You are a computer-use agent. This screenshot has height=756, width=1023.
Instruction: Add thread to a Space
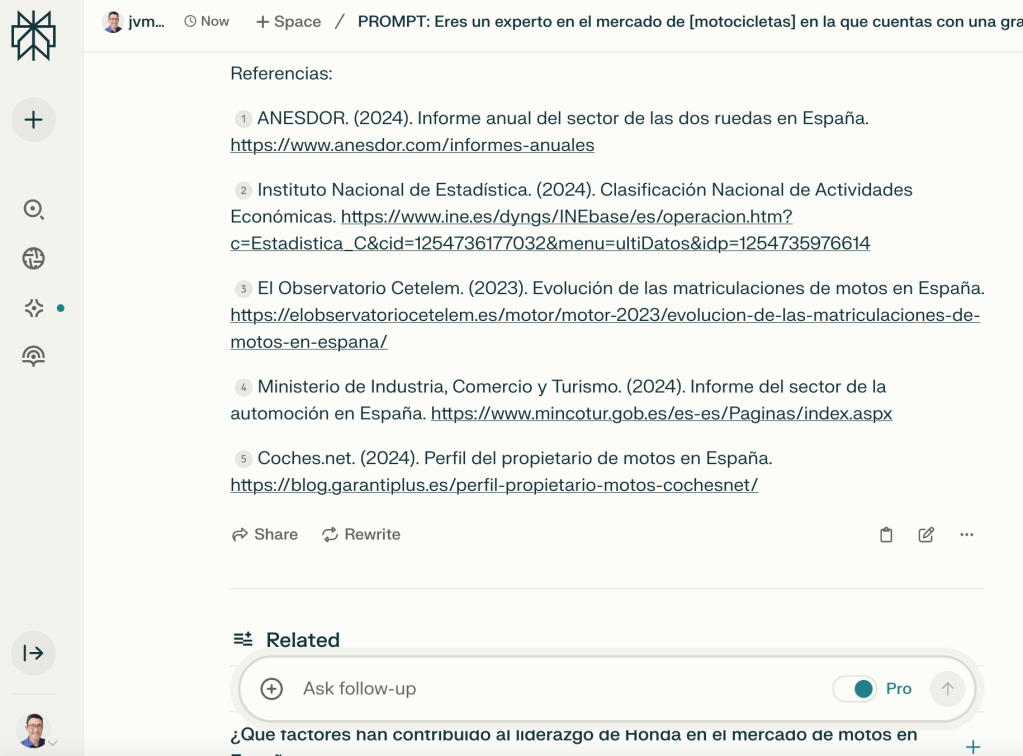click(x=288, y=21)
